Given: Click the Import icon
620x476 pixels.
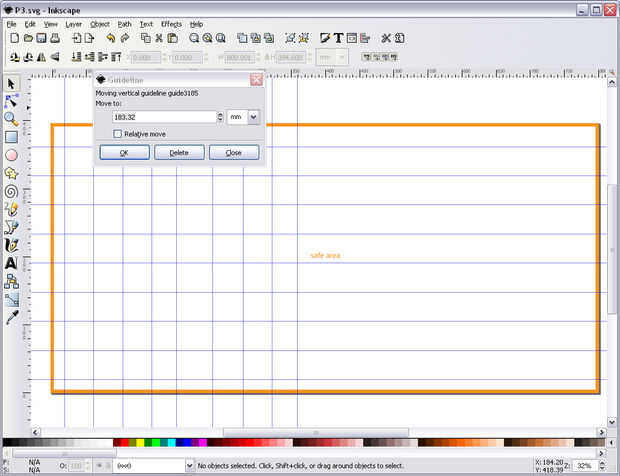Looking at the screenshot, I should point(76,38).
